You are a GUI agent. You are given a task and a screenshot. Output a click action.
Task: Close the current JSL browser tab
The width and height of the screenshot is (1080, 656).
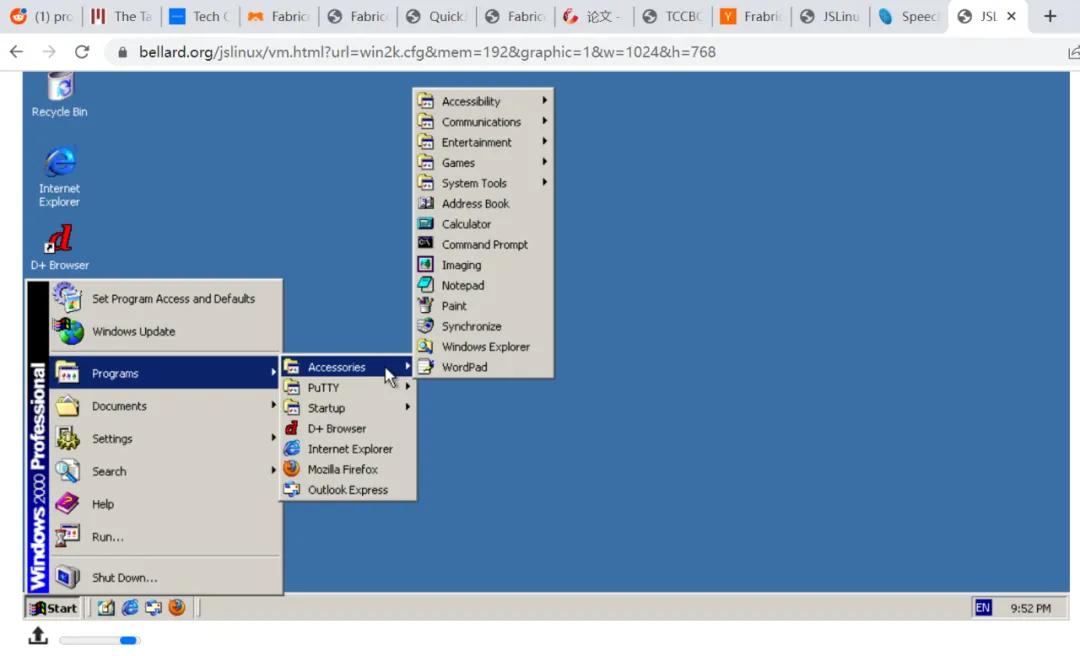(x=1011, y=16)
